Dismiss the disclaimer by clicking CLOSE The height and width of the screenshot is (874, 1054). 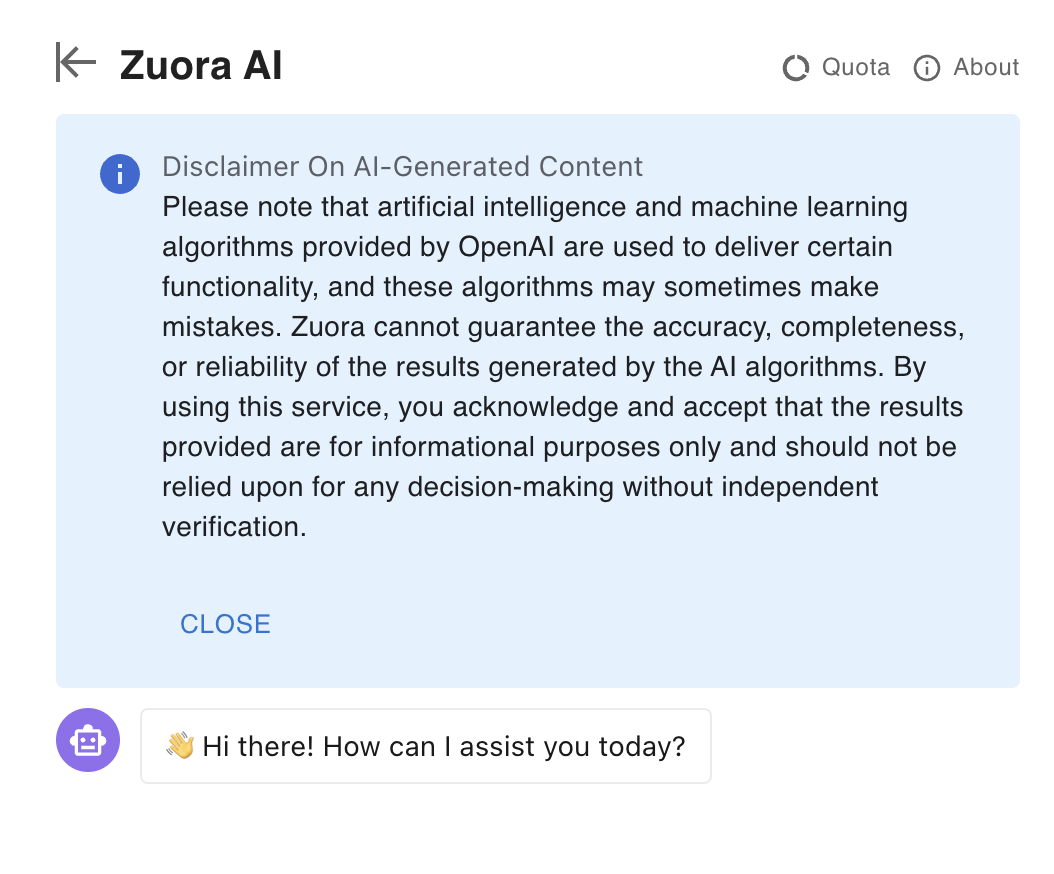coord(224,623)
